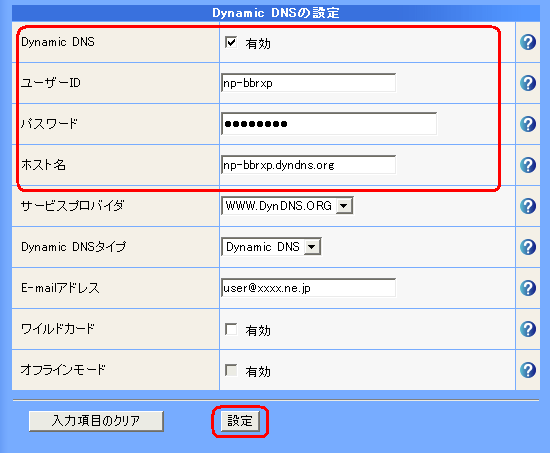The width and height of the screenshot is (550, 453).
Task: Open help for サービスプロバイダ row
Action: tap(528, 206)
